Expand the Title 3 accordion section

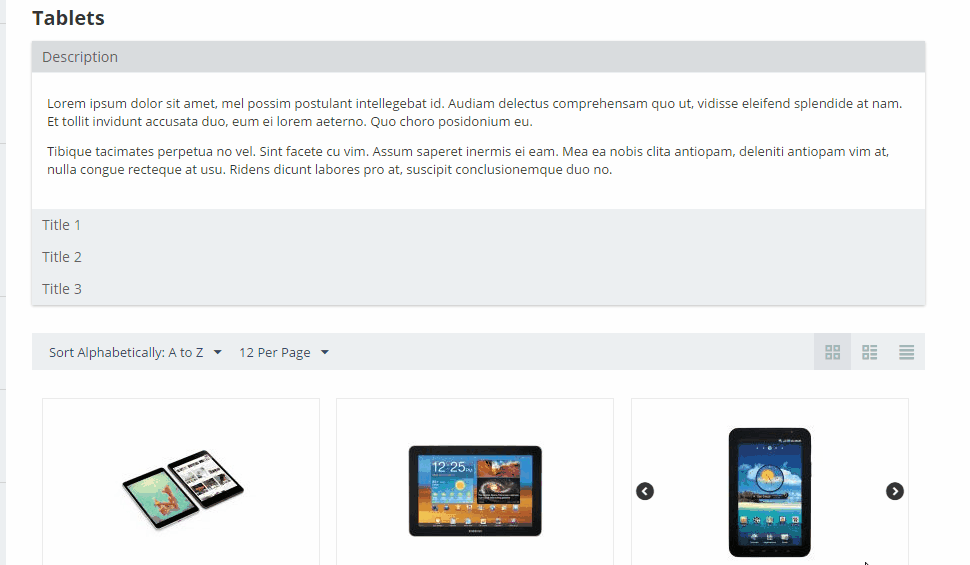coord(478,289)
